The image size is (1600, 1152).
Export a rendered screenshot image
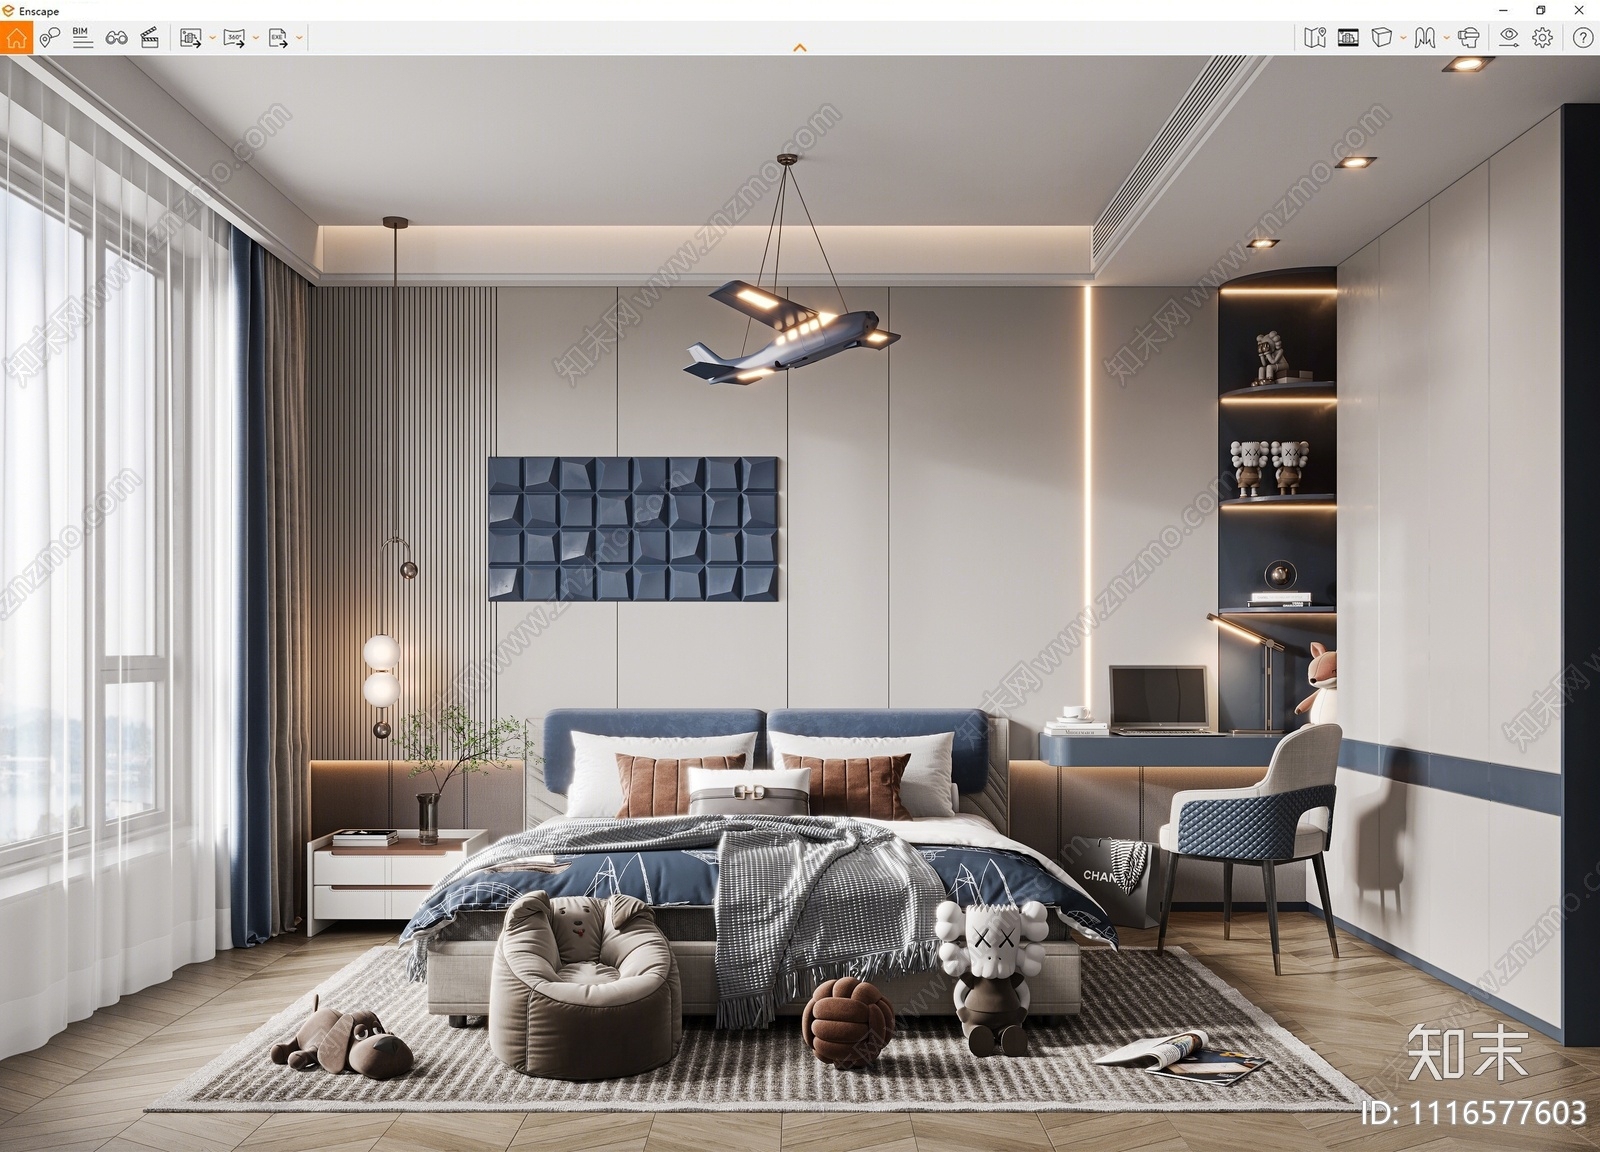pyautogui.click(x=190, y=39)
